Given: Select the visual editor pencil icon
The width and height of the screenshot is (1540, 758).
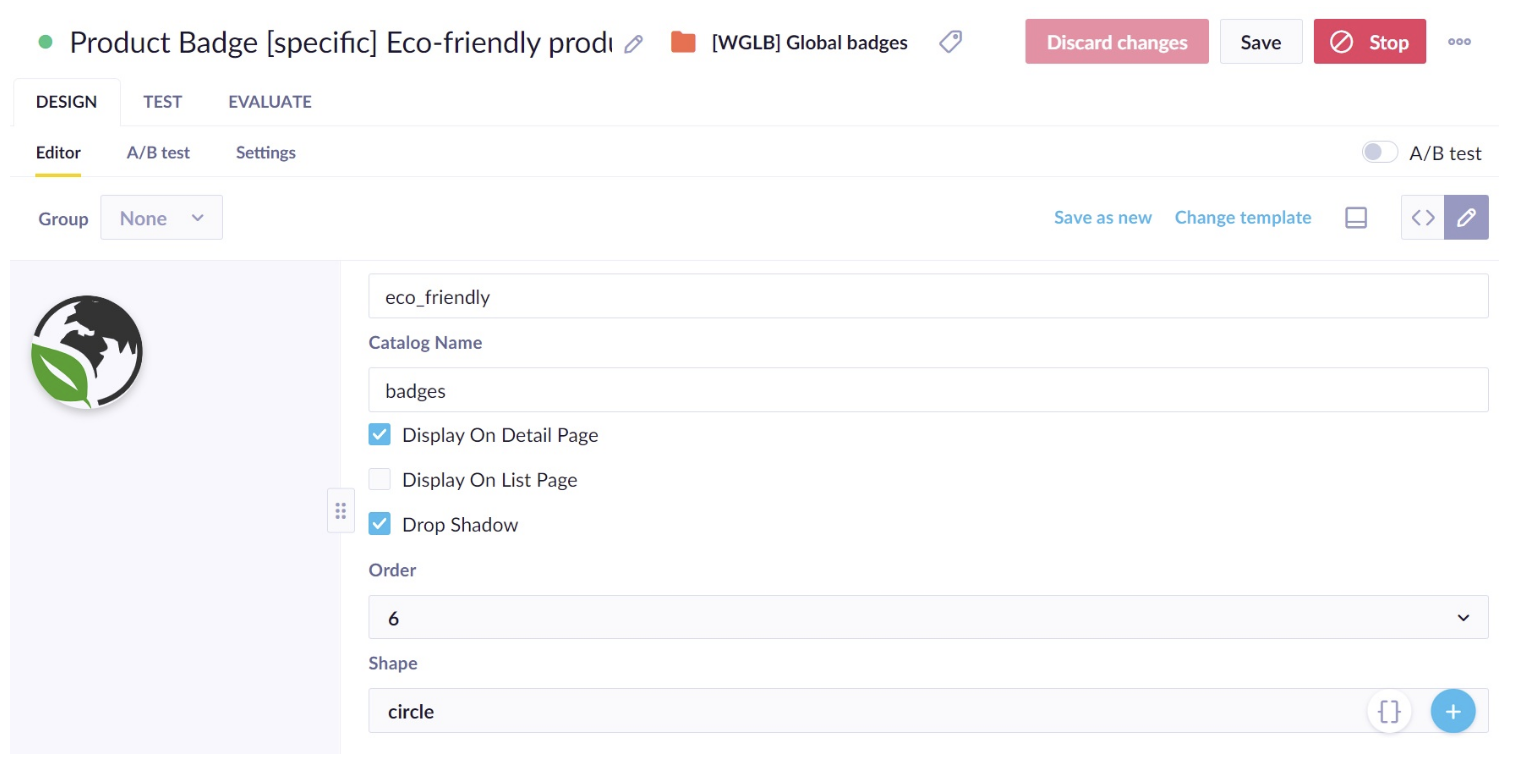Looking at the screenshot, I should click(x=1466, y=217).
